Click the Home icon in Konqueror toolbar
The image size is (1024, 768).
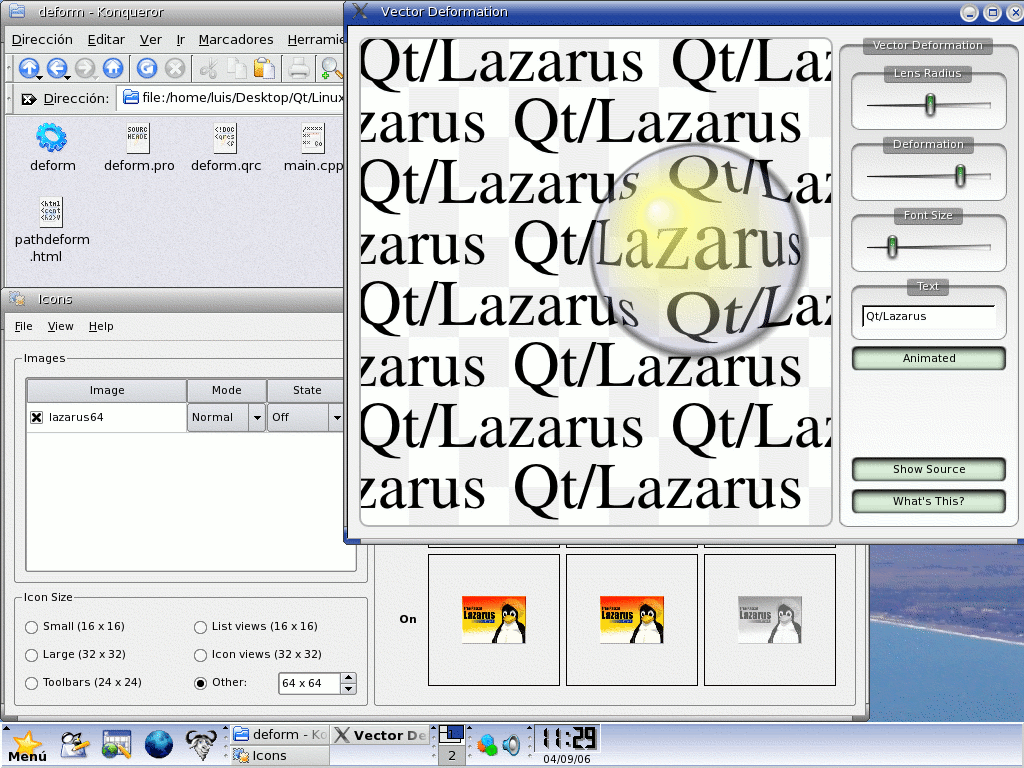click(113, 68)
